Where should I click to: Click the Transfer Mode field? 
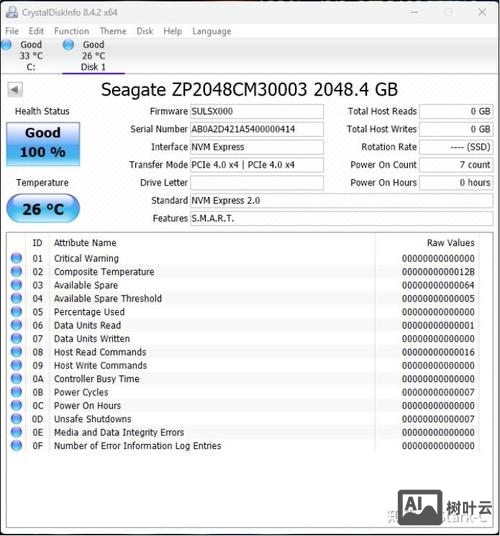click(x=257, y=165)
